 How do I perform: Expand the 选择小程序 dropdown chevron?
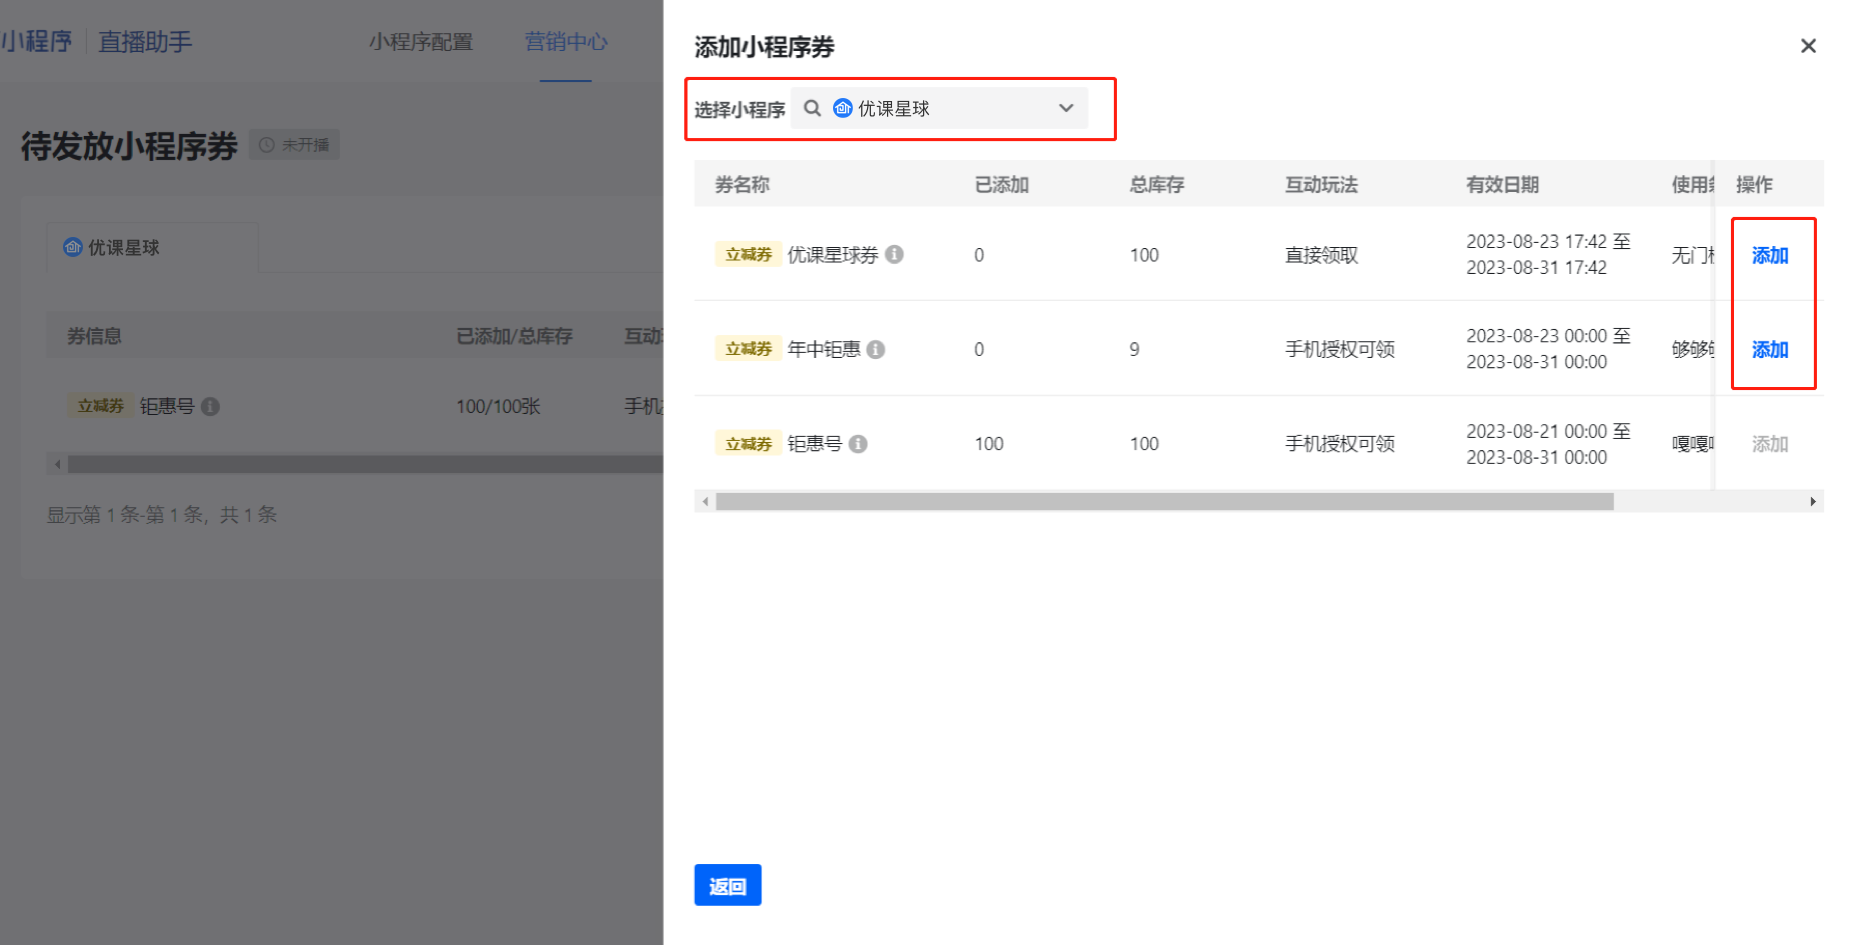pos(1066,108)
